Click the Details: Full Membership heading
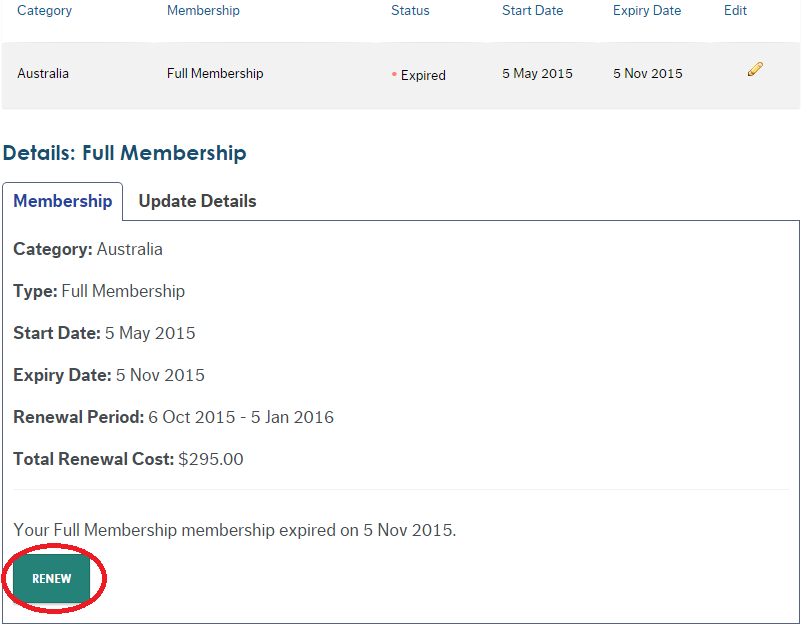803x627 pixels. [x=125, y=154]
